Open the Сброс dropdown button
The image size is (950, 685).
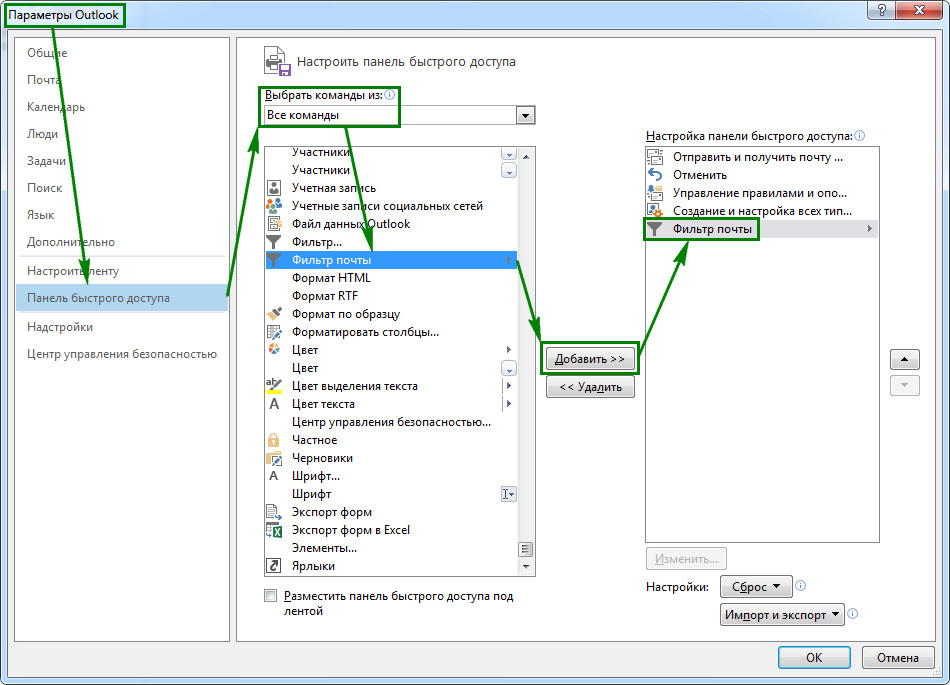[756, 586]
